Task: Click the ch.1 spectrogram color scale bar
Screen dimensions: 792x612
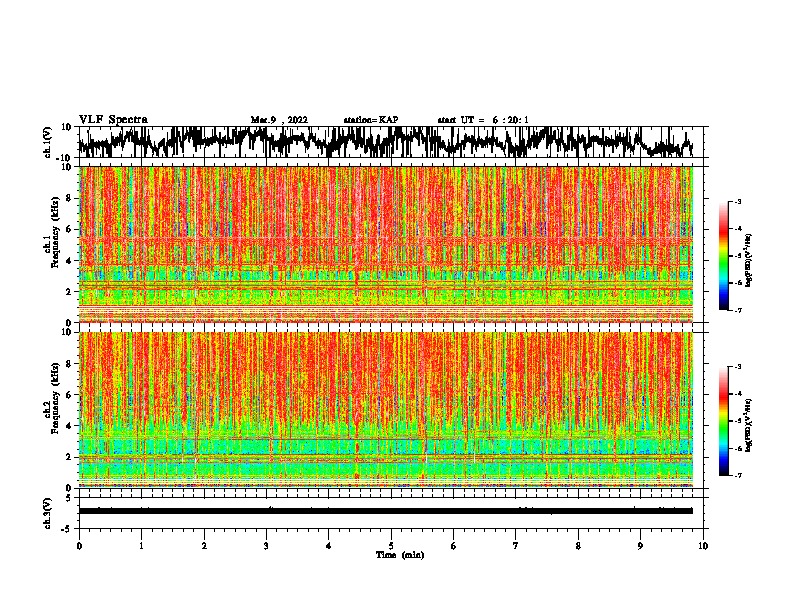Action: tap(724, 256)
